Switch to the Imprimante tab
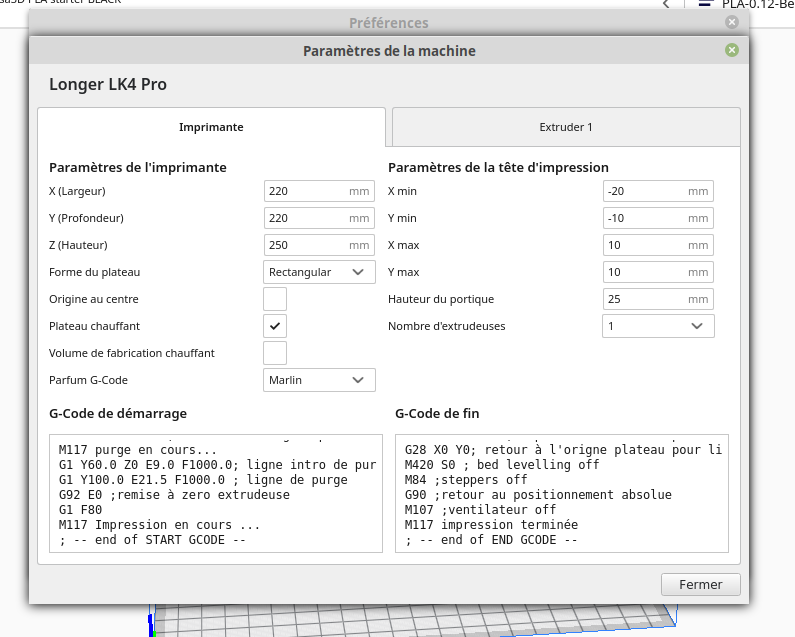 click(x=211, y=127)
